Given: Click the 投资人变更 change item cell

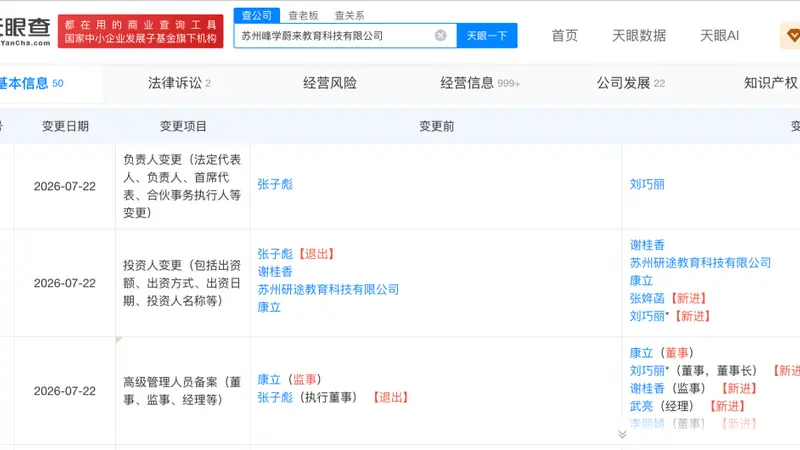Looking at the screenshot, I should click(183, 283).
